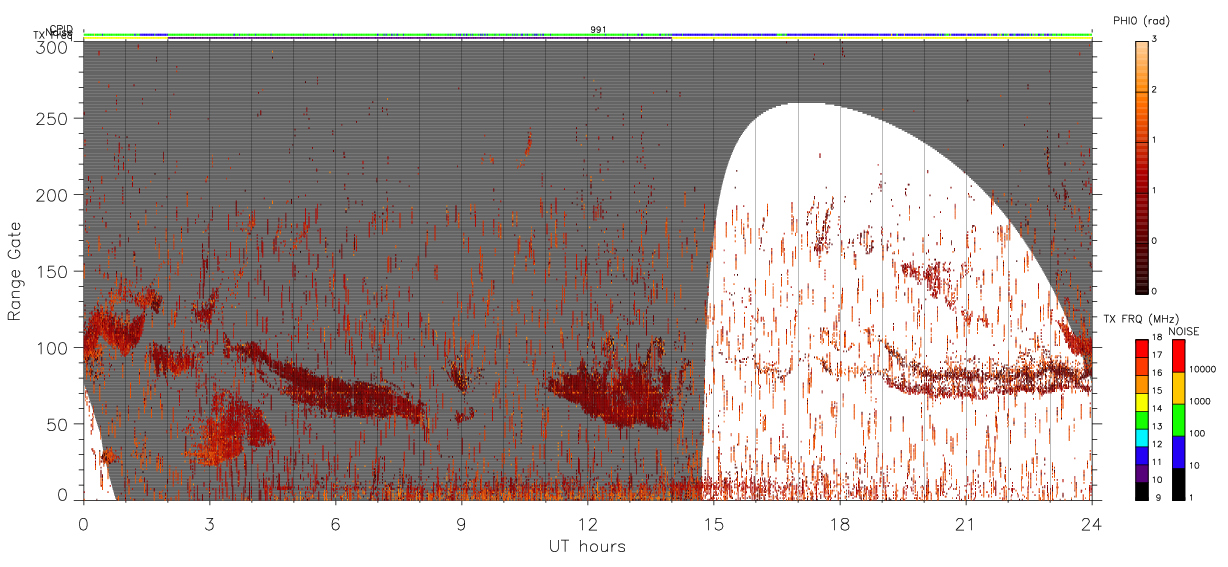Click the purple segment of the TX FRQ color bar

(1142, 473)
